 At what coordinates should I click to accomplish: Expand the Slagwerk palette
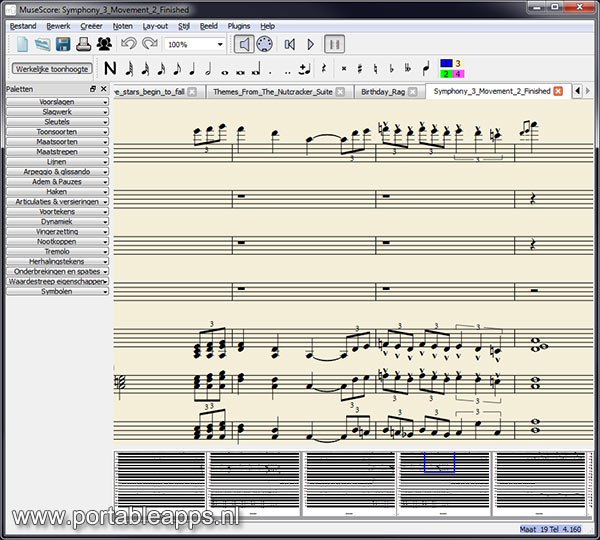tap(57, 112)
